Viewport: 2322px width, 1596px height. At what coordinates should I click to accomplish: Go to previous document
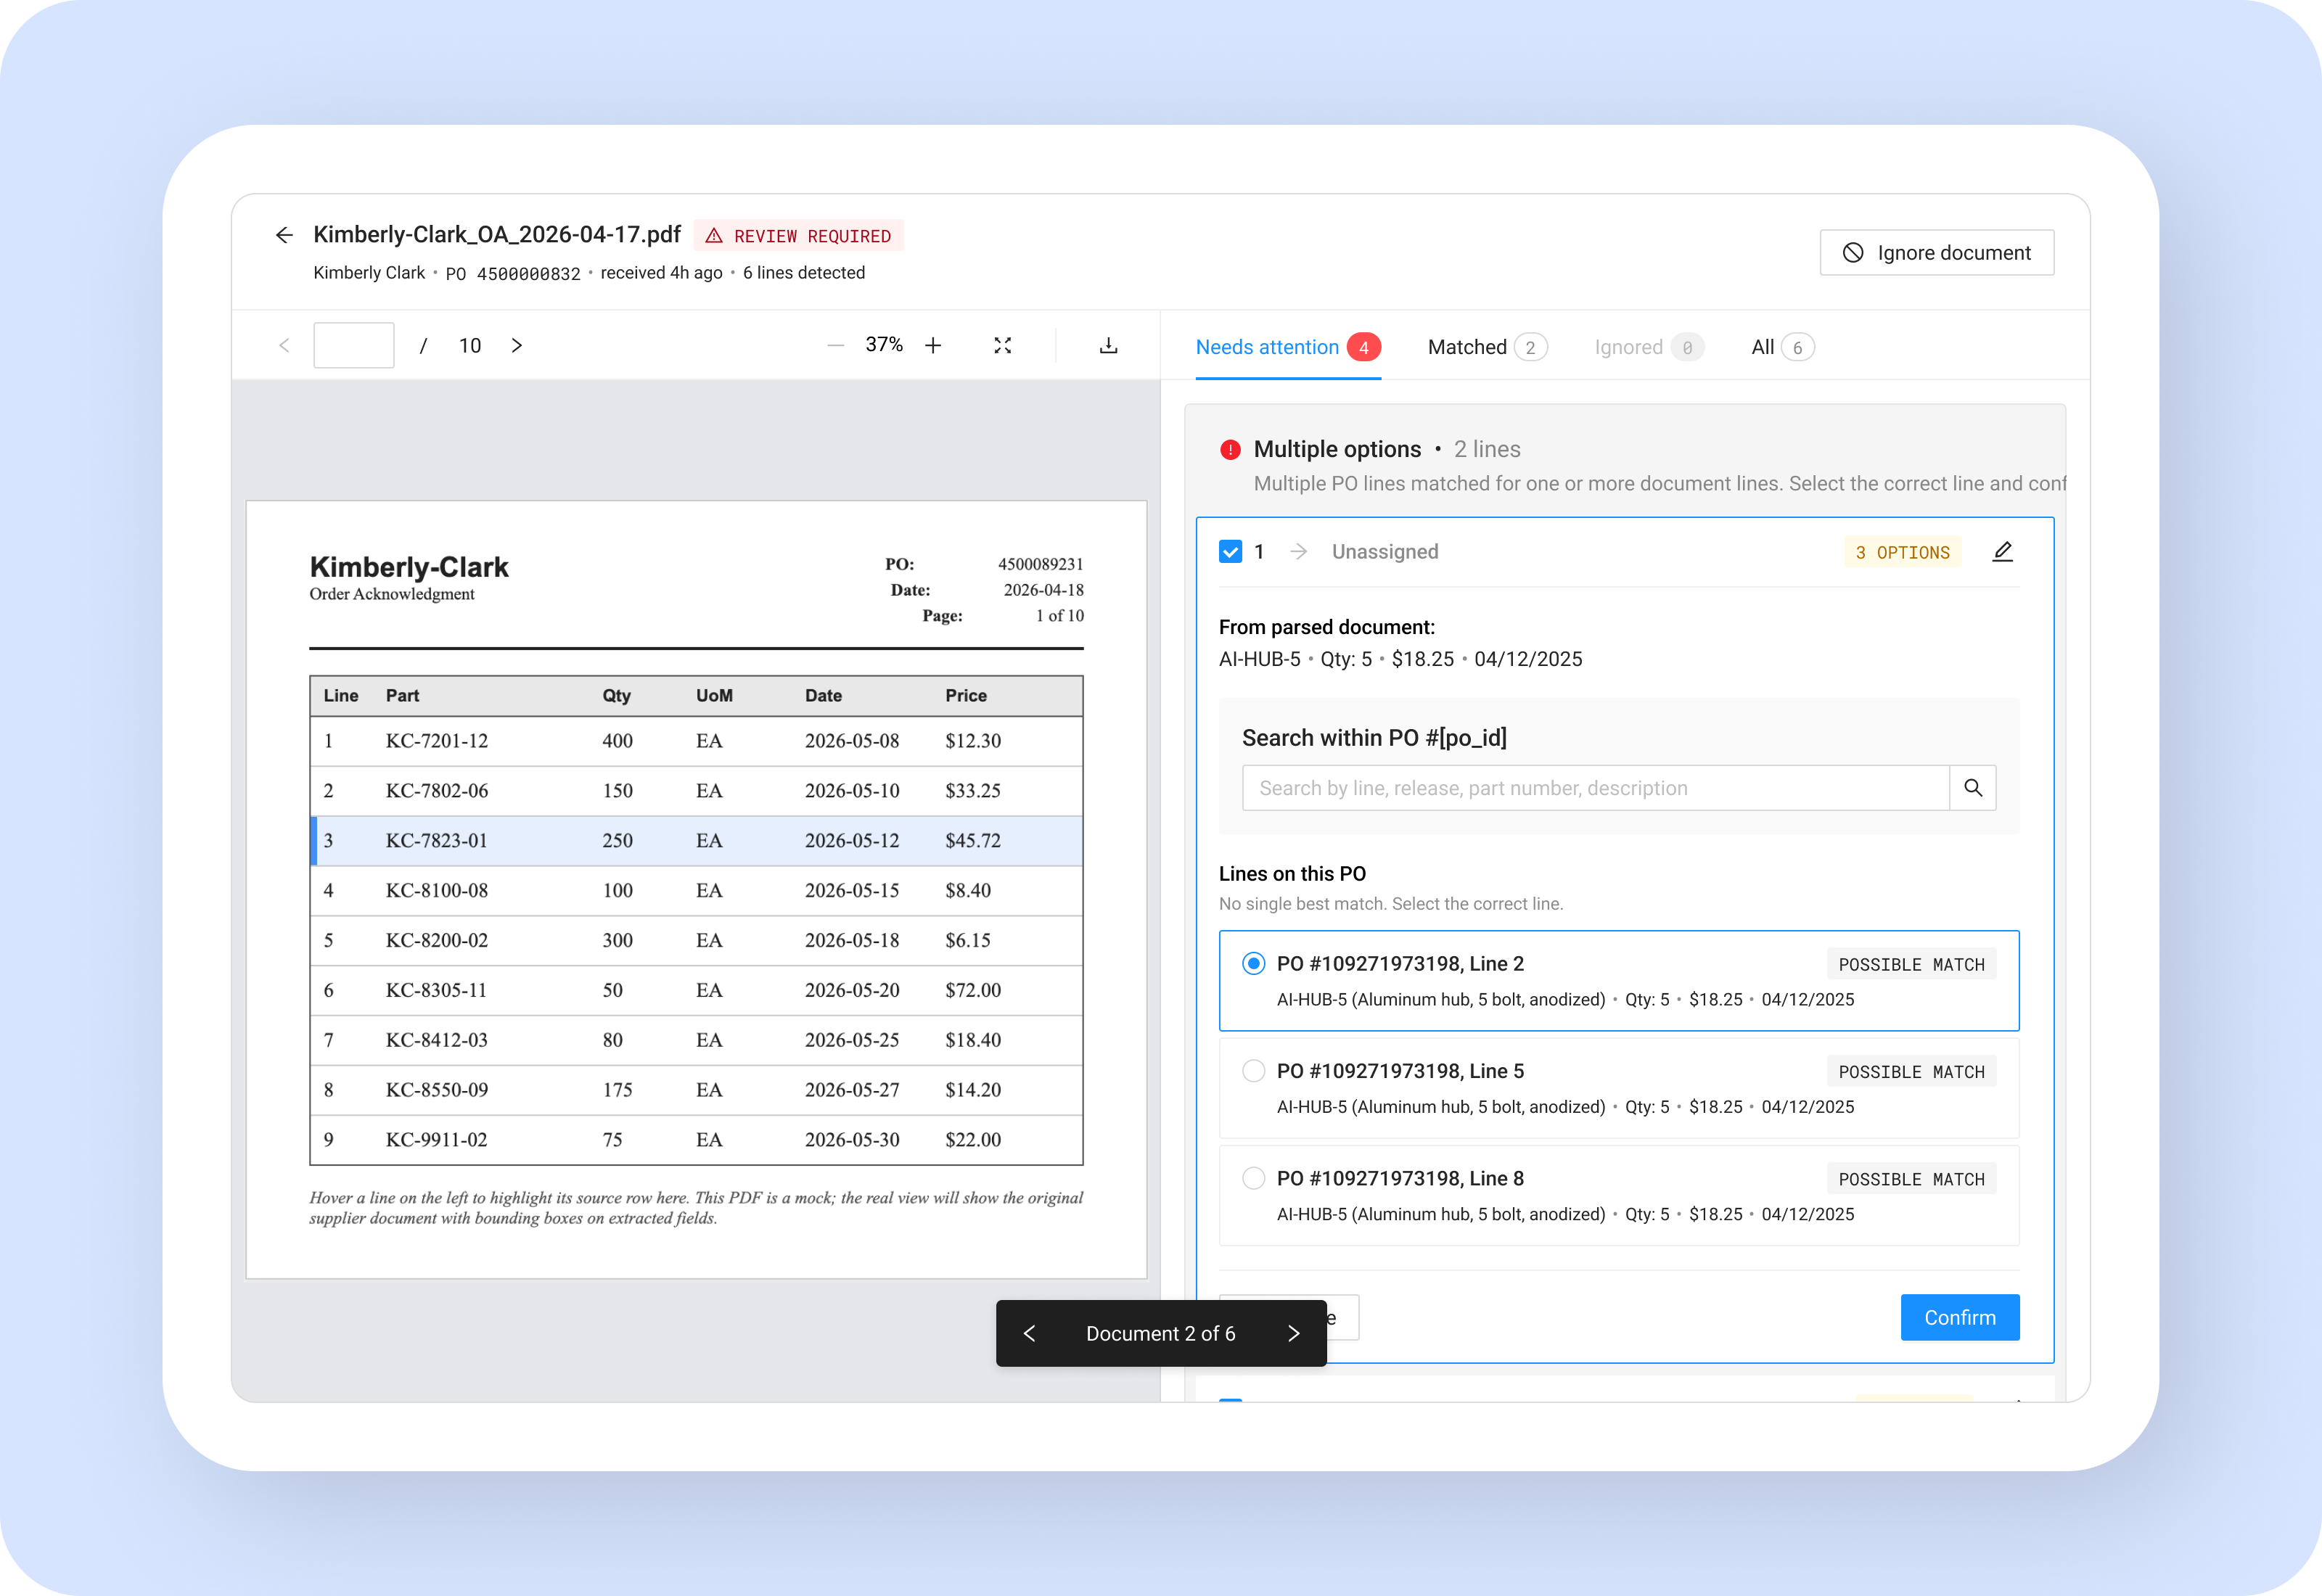tap(1030, 1334)
